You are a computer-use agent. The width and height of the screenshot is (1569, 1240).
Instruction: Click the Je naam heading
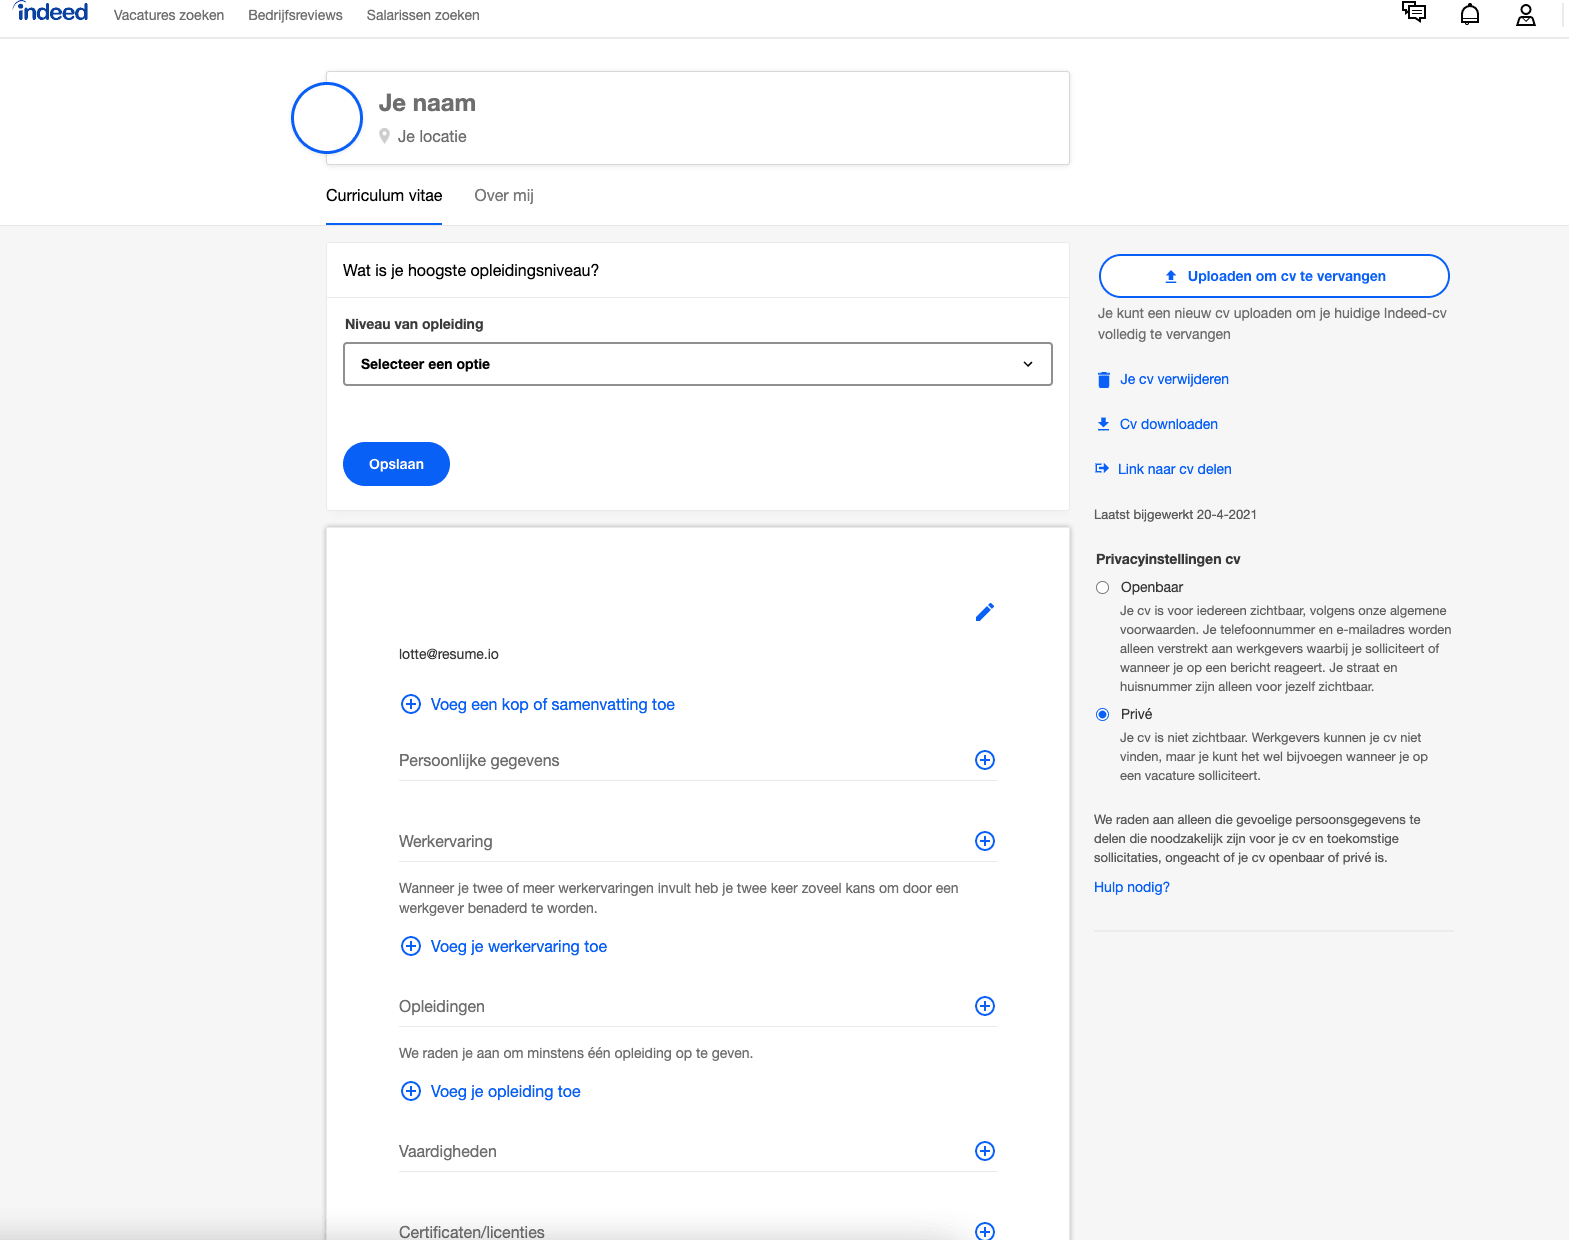click(427, 103)
